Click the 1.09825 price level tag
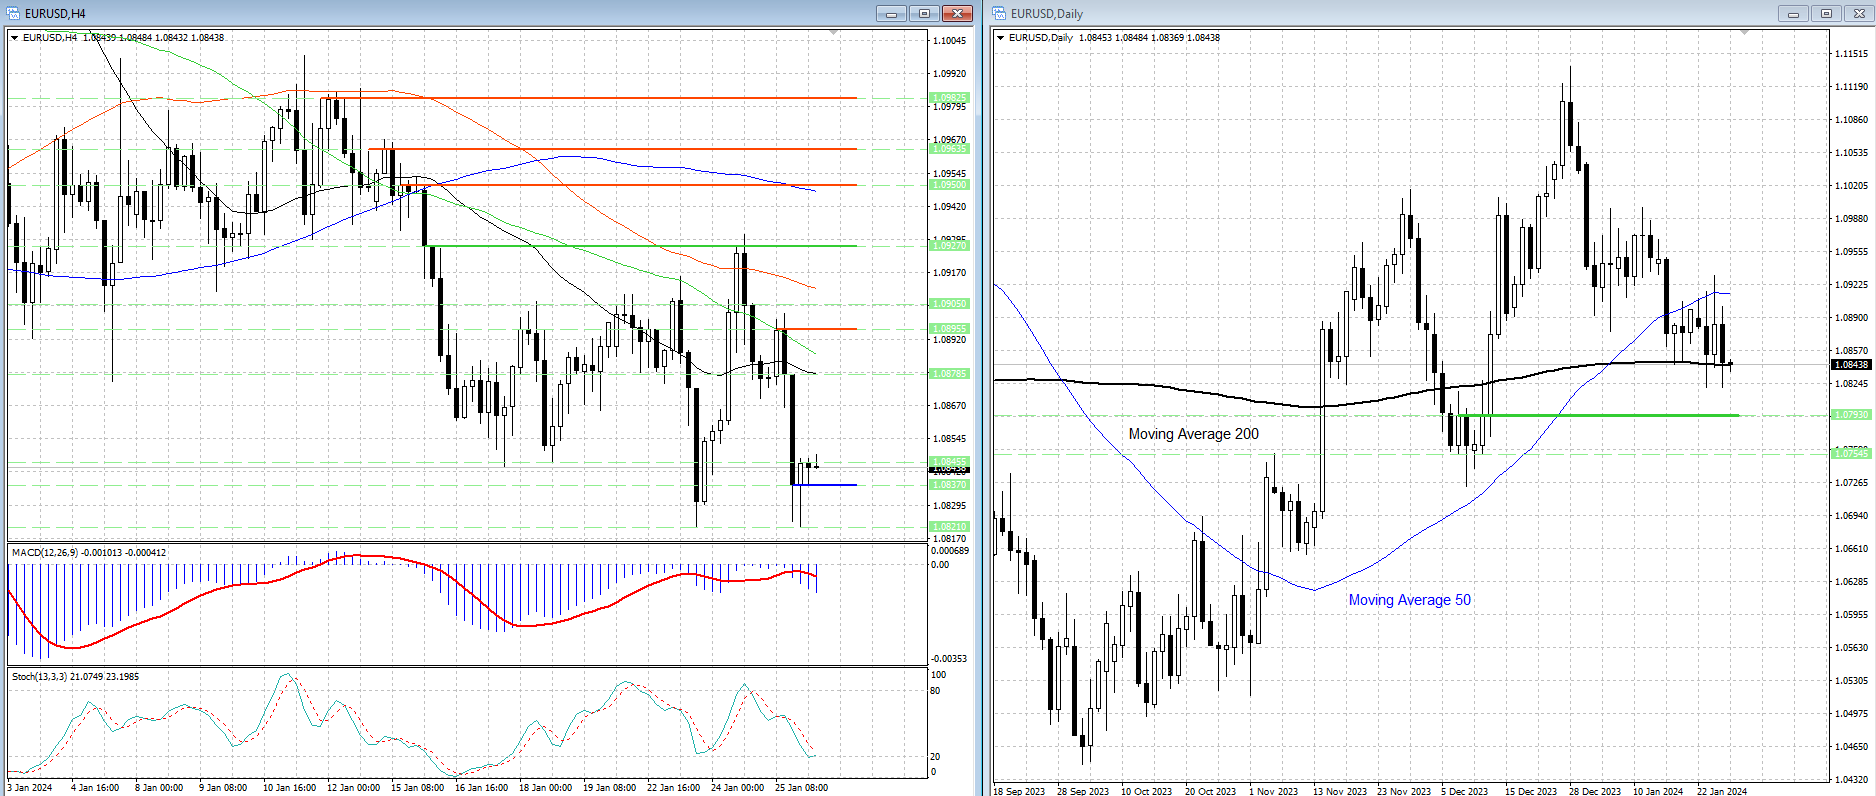Image resolution: width=1876 pixels, height=796 pixels. (950, 98)
